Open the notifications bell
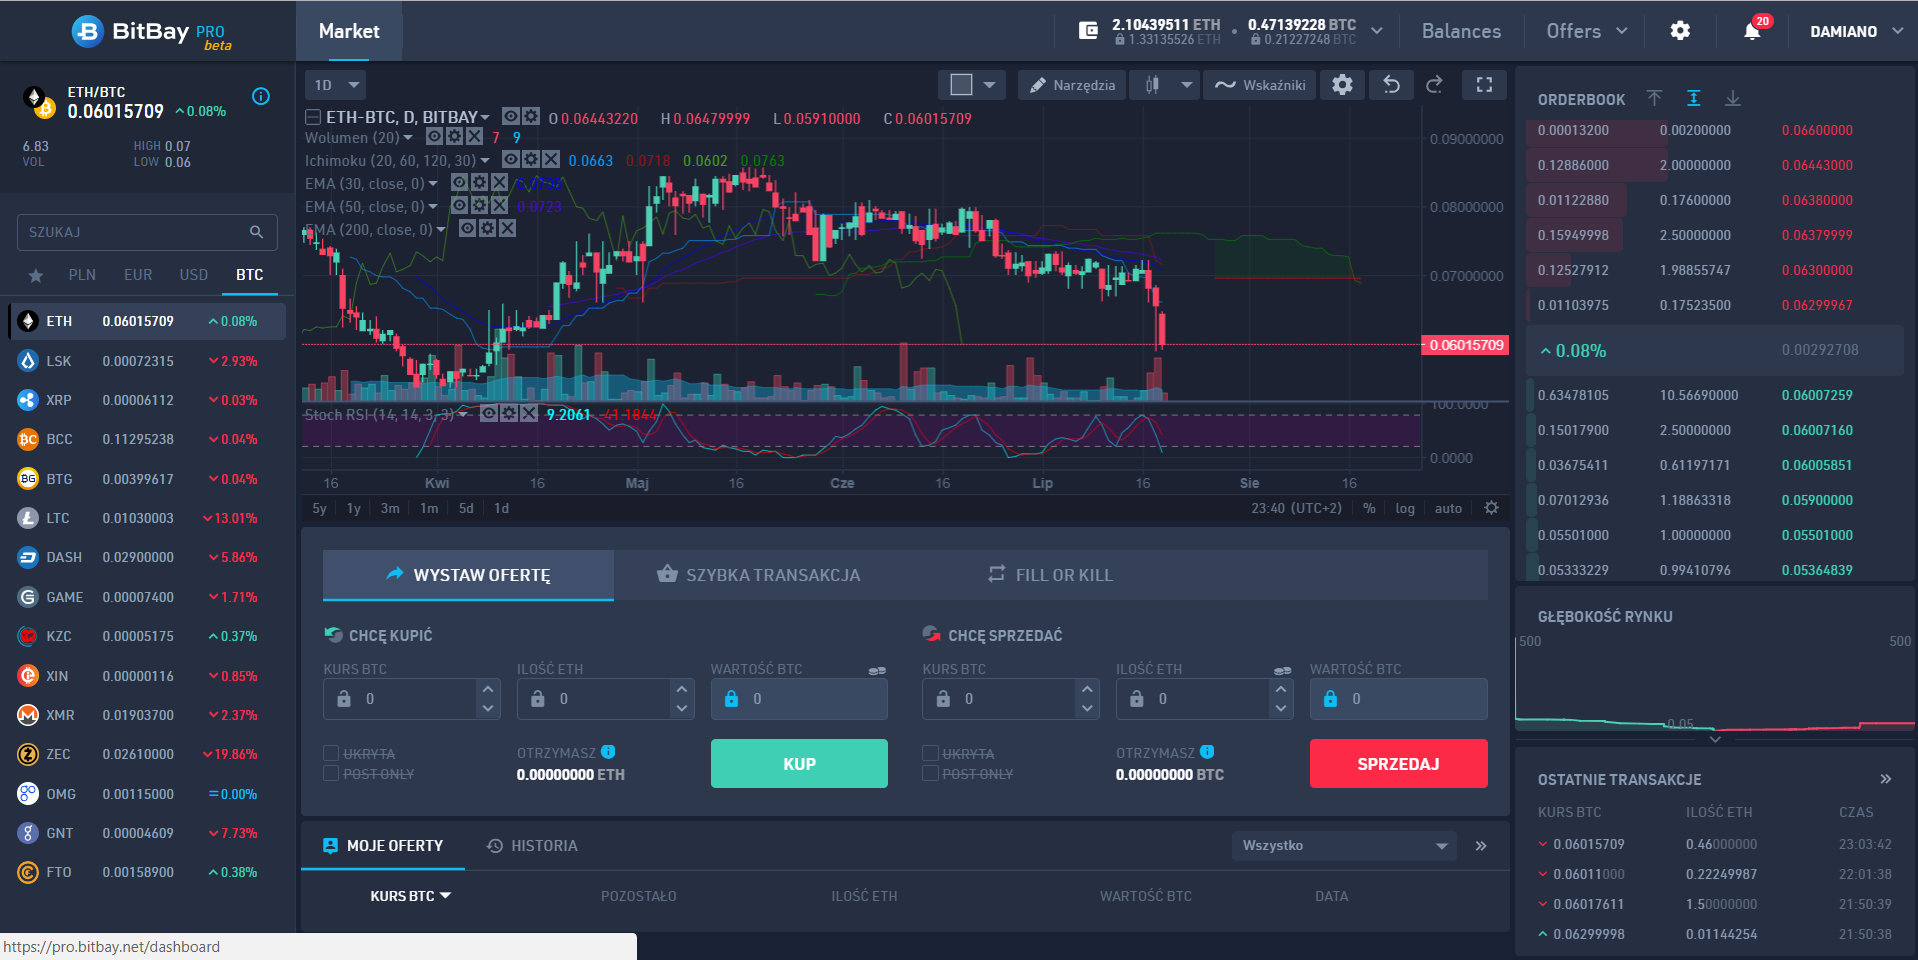The height and width of the screenshot is (960, 1918). coord(1752,31)
